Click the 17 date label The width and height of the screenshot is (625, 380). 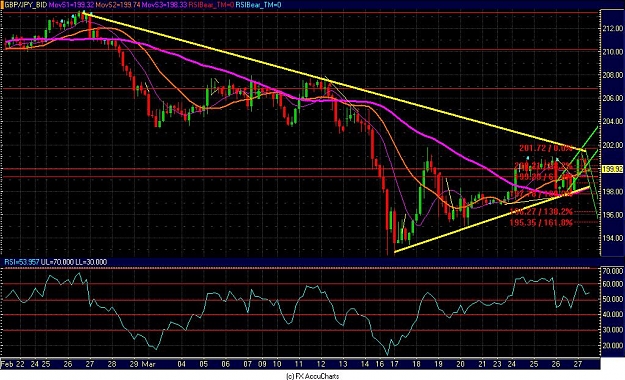pos(394,364)
